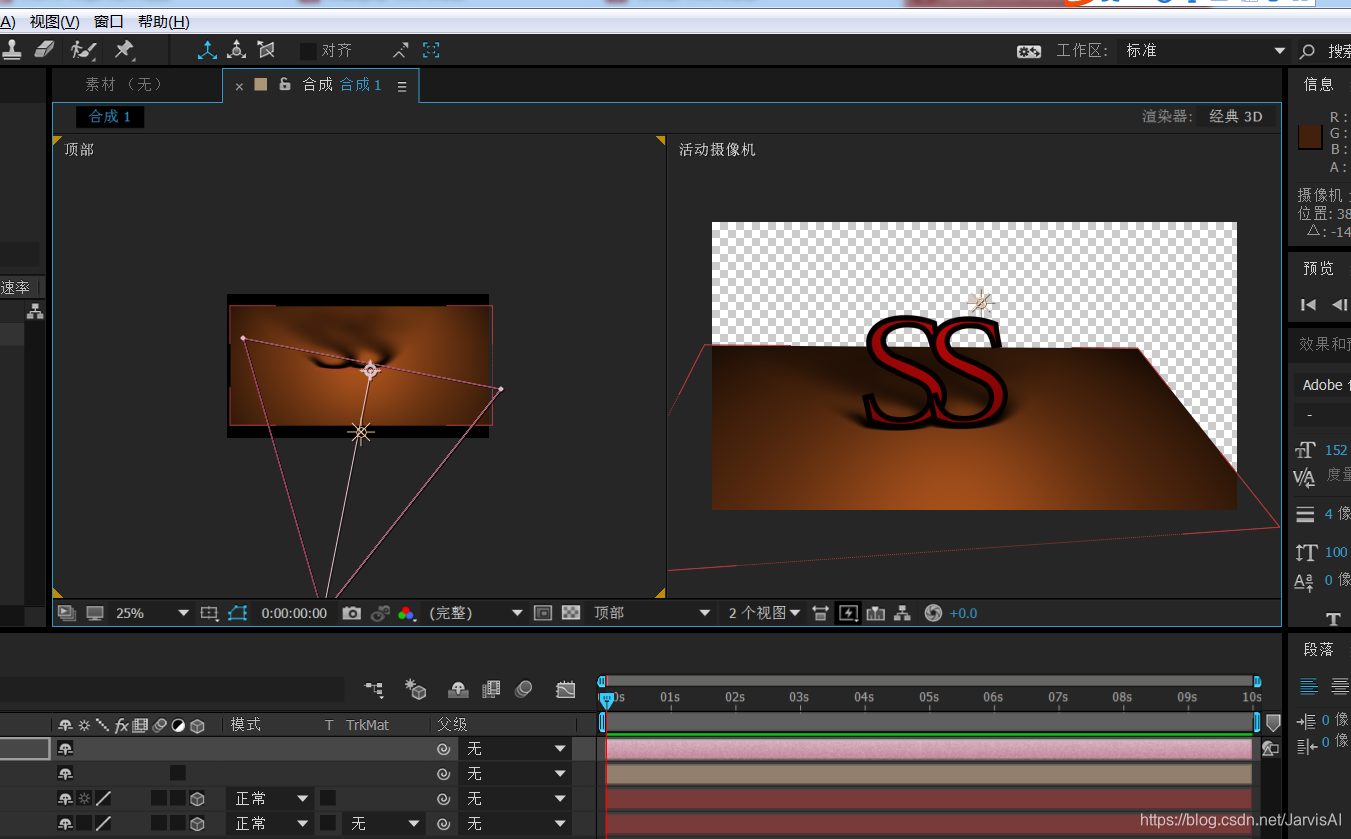Switch to View Axis mode
The image size is (1351, 839).
click(265, 49)
